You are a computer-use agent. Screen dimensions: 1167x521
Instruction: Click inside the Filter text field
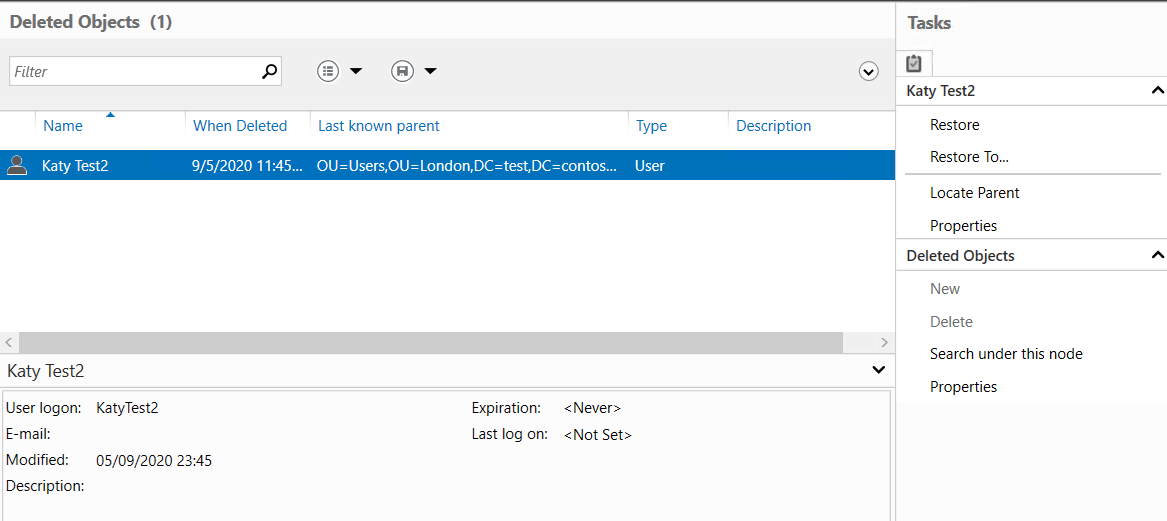[x=135, y=71]
